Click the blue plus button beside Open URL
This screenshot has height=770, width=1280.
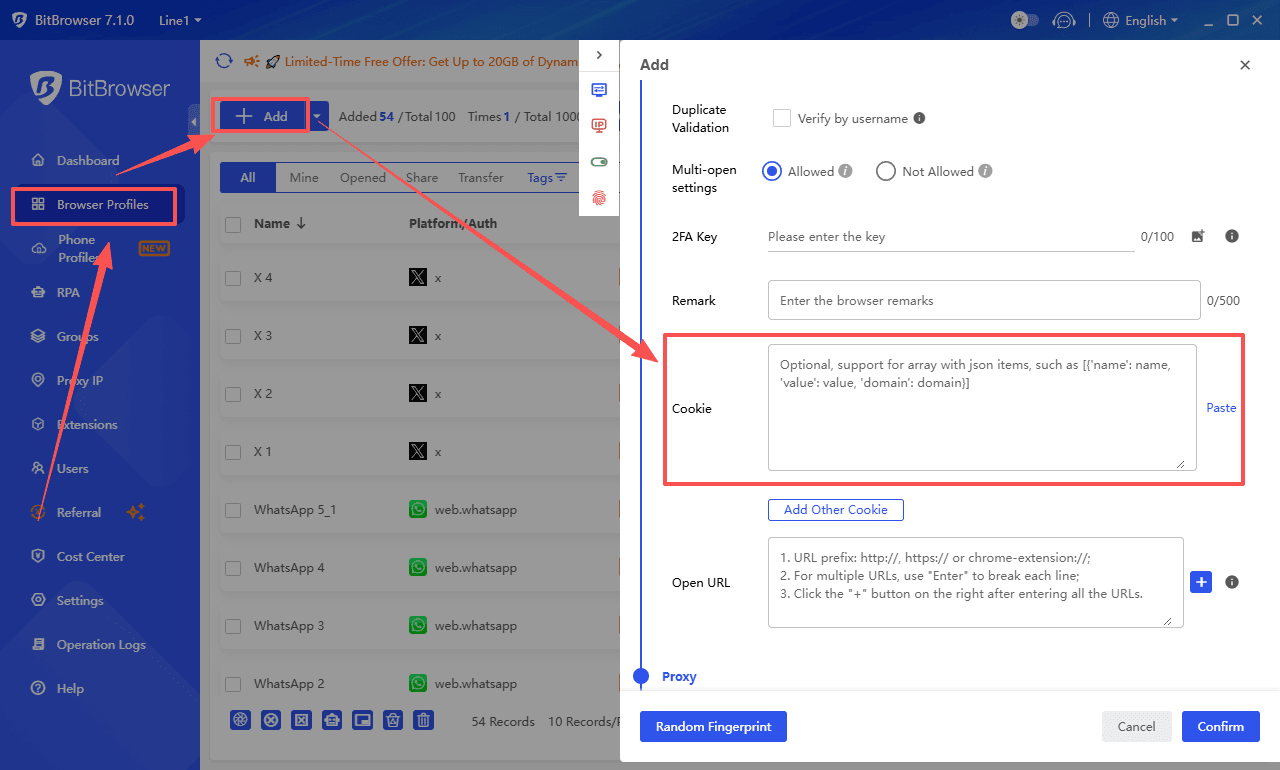coord(1201,582)
